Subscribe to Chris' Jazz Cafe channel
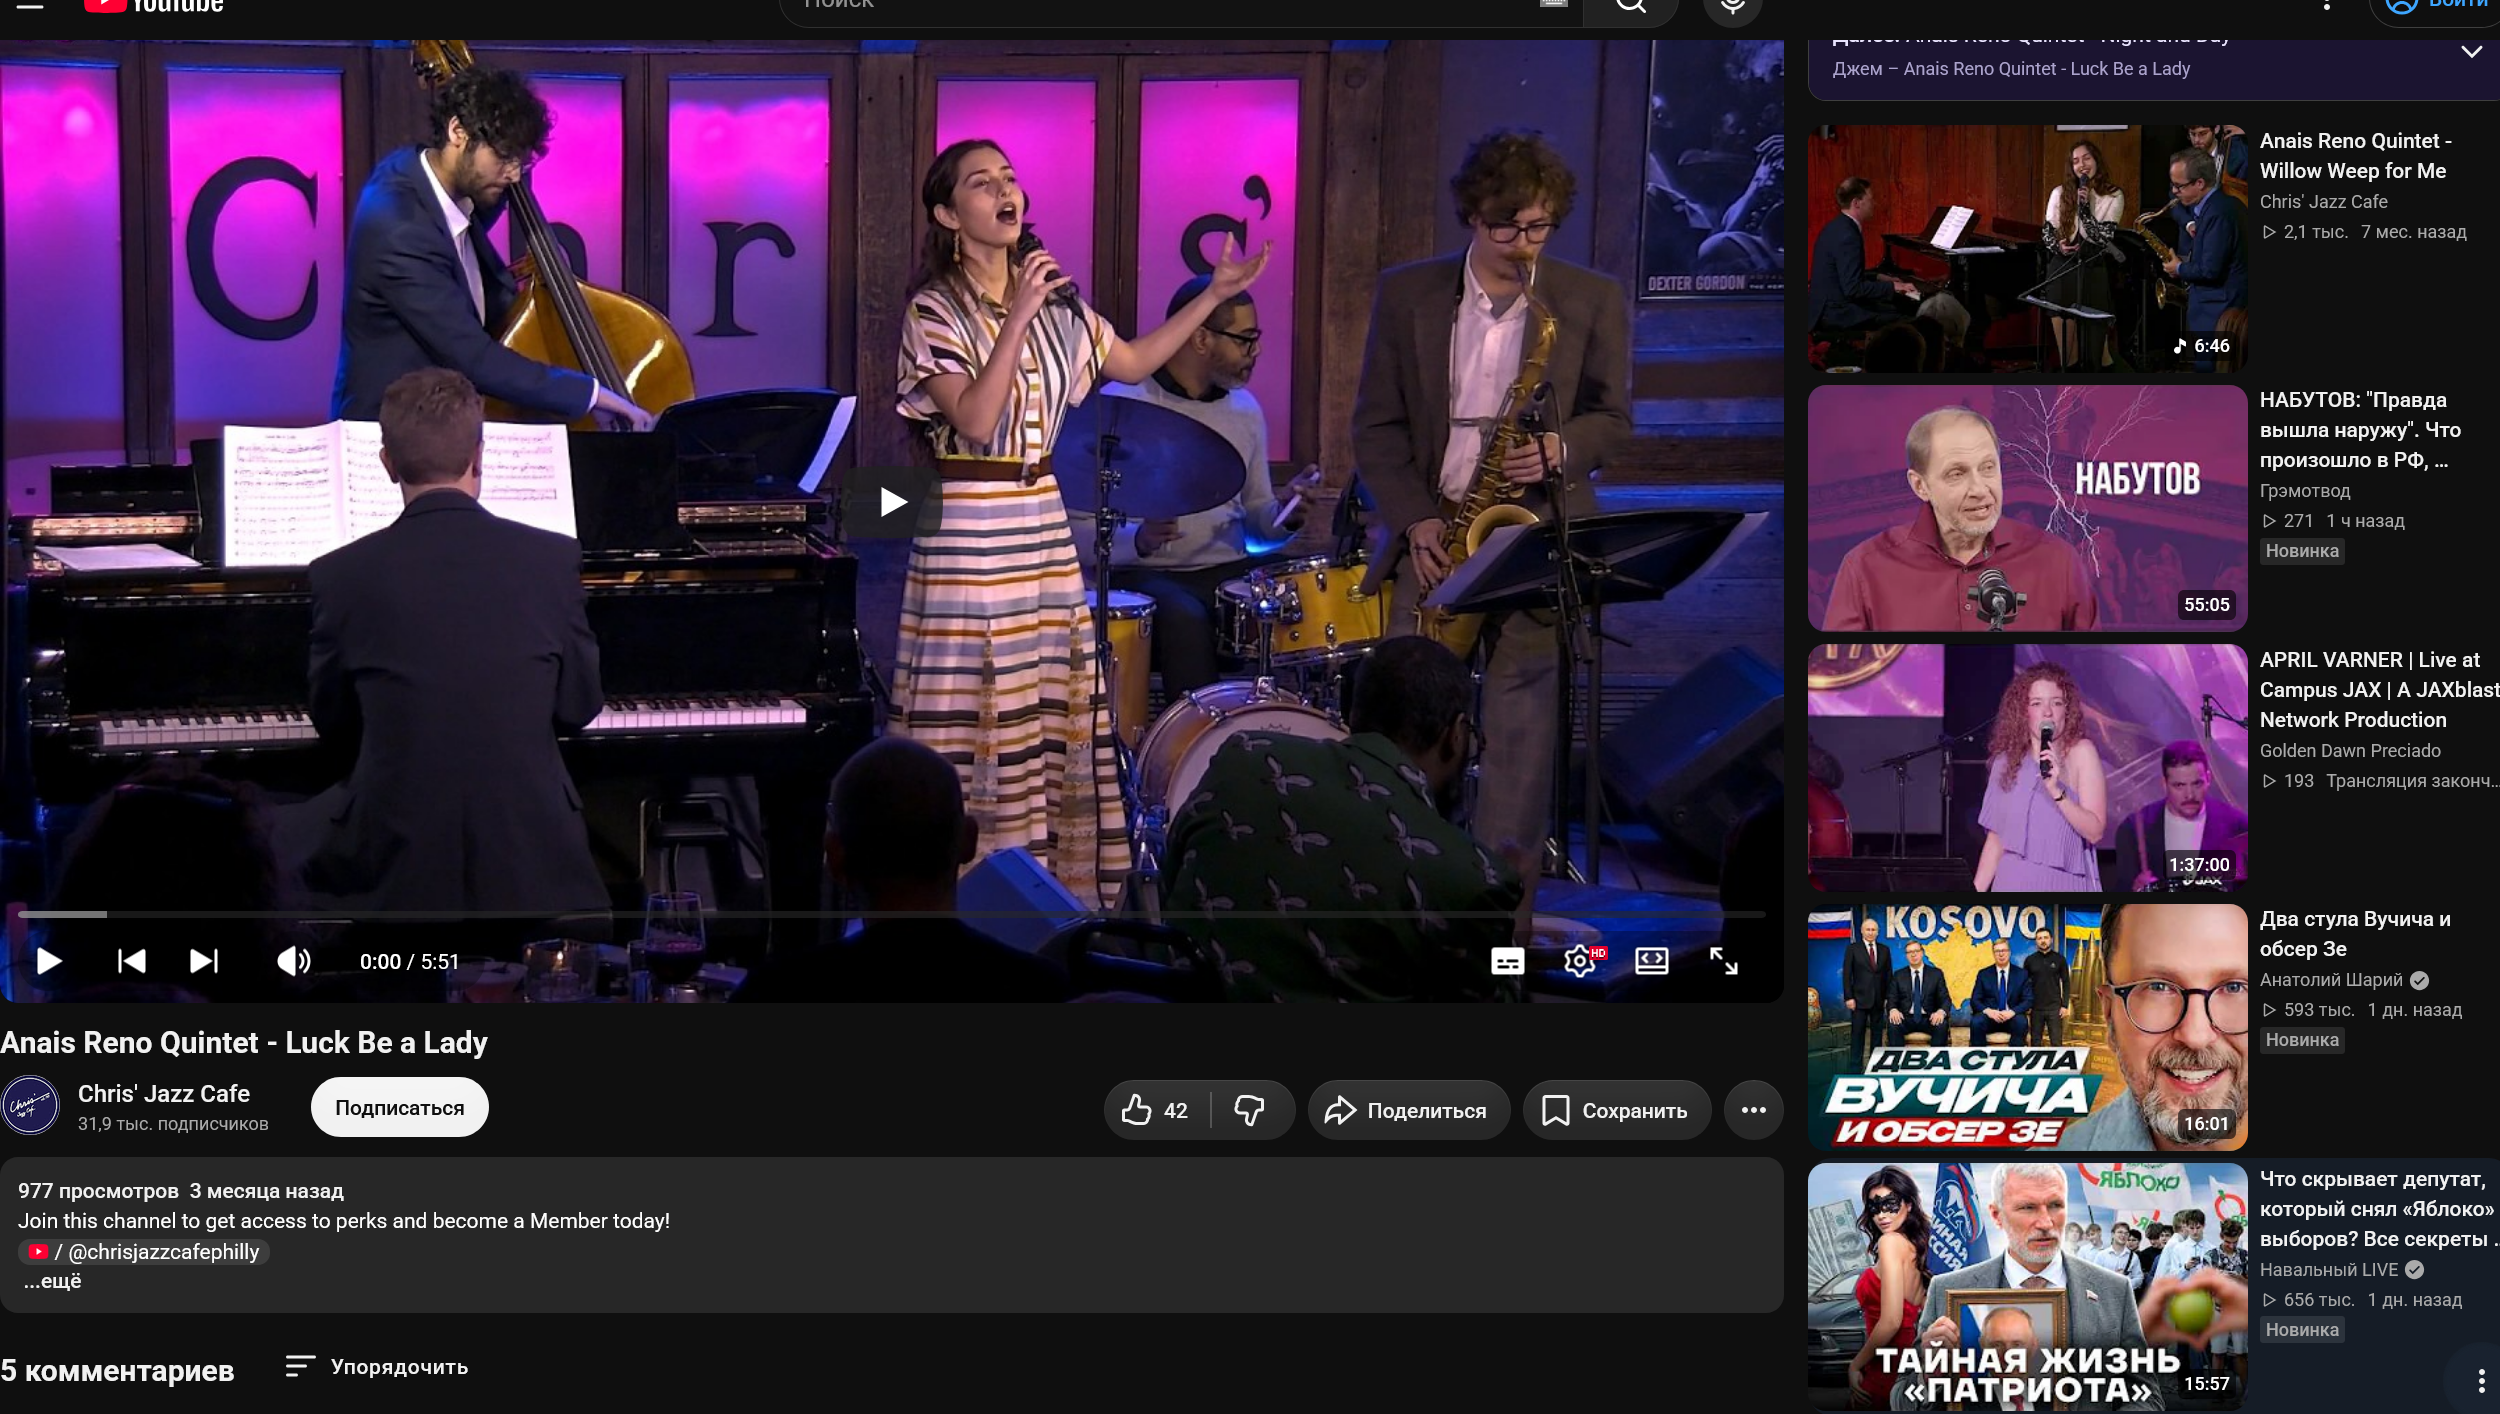This screenshot has width=2500, height=1414. coord(399,1107)
